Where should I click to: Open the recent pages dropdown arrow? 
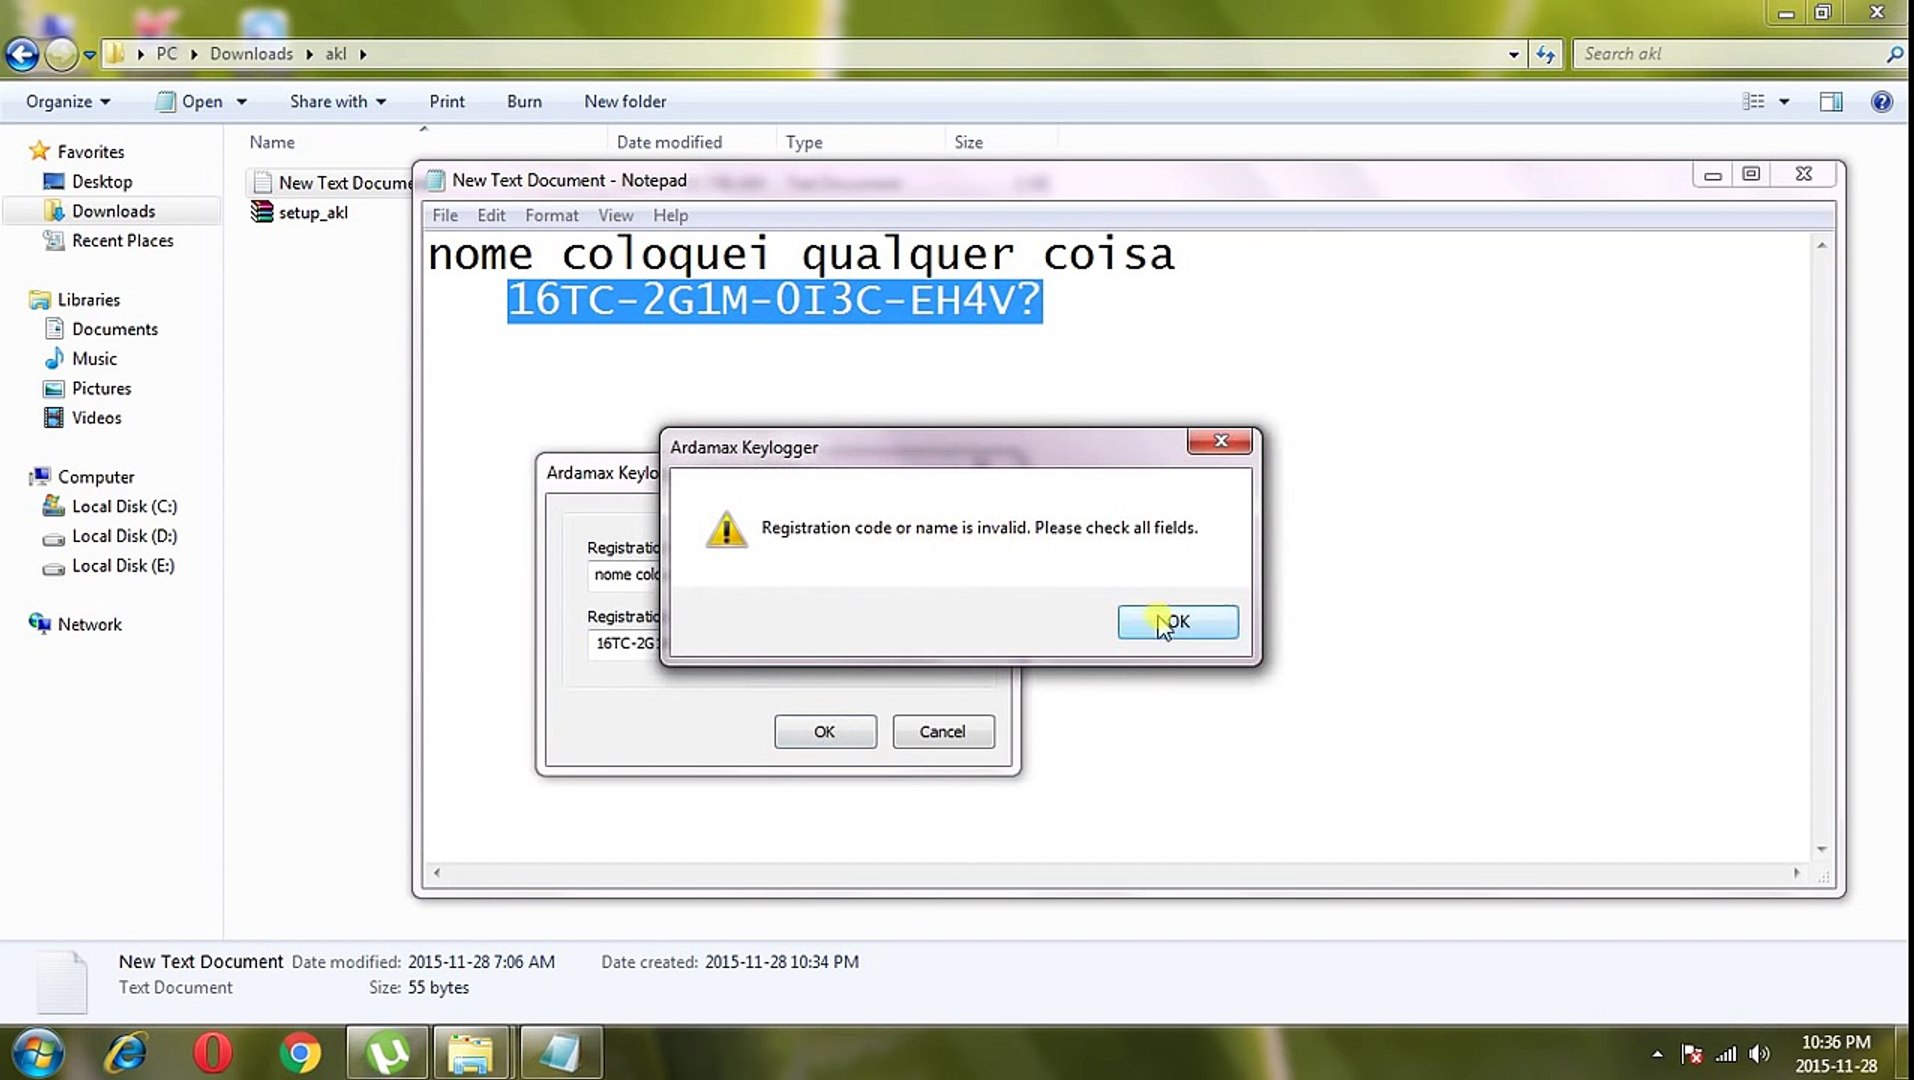click(89, 55)
